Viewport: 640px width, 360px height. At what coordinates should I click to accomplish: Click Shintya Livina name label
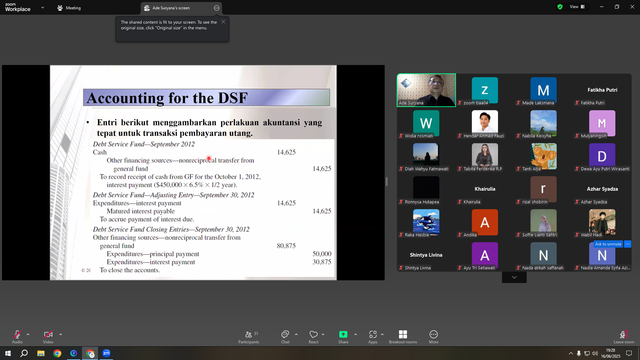(418, 268)
